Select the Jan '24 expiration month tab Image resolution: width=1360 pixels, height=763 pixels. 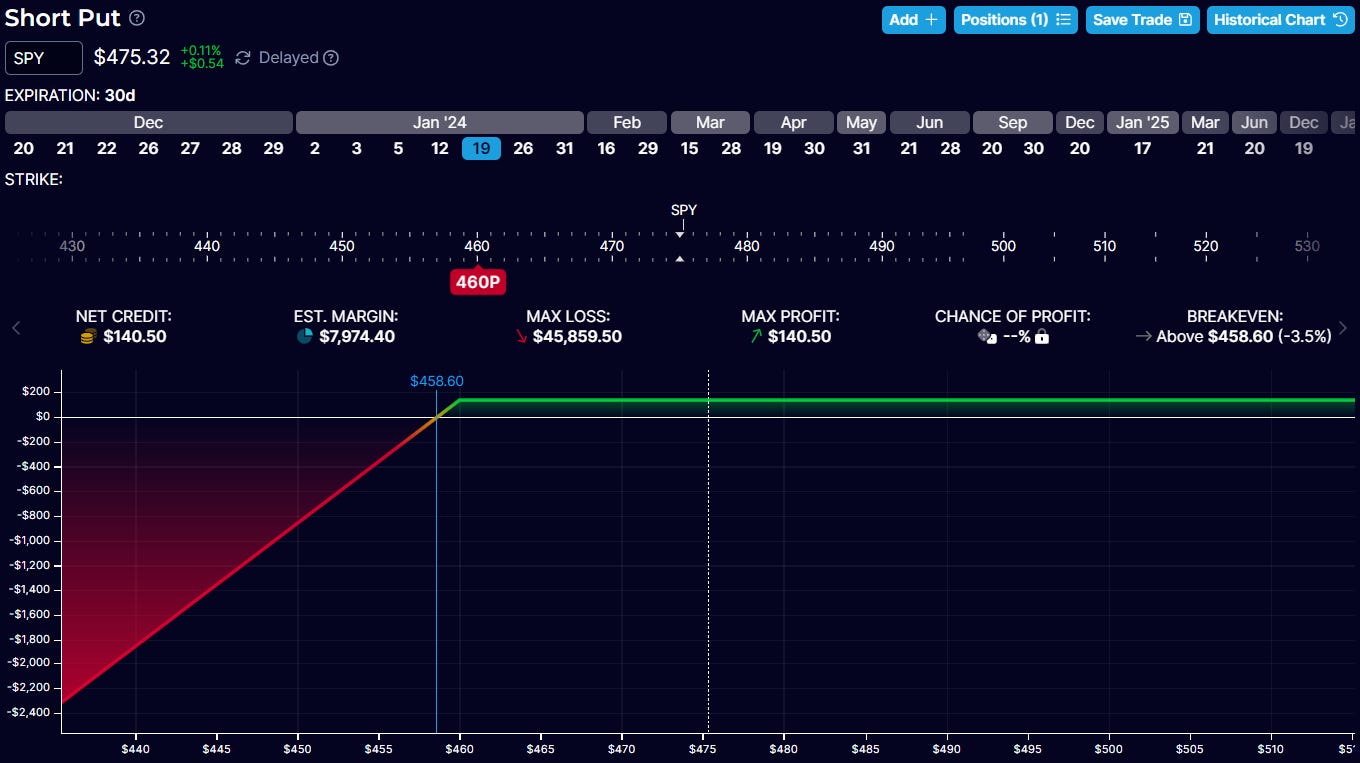click(x=440, y=122)
